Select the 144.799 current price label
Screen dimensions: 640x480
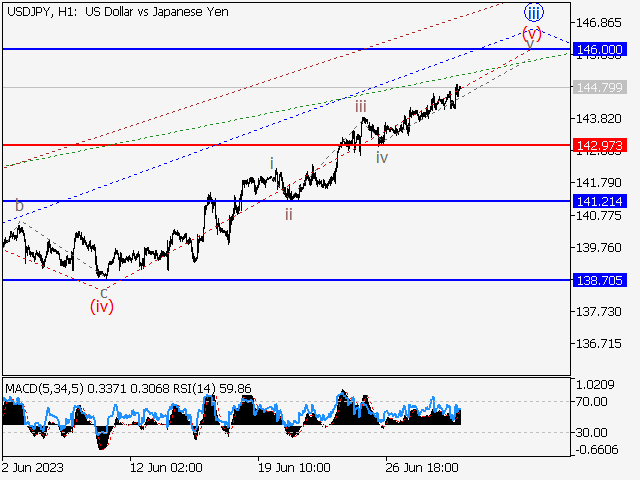pyautogui.click(x=600, y=87)
